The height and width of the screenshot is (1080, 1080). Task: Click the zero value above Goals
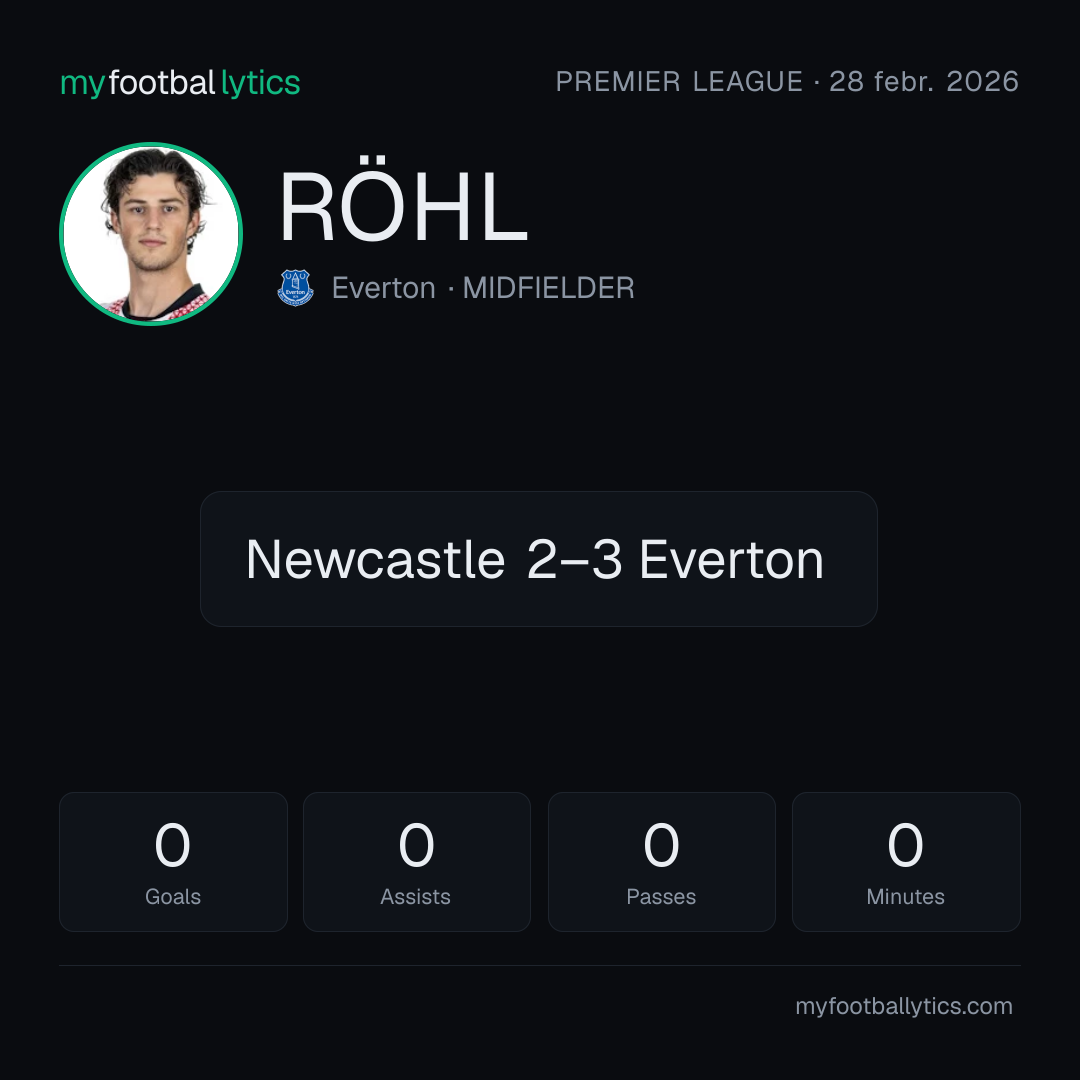173,845
